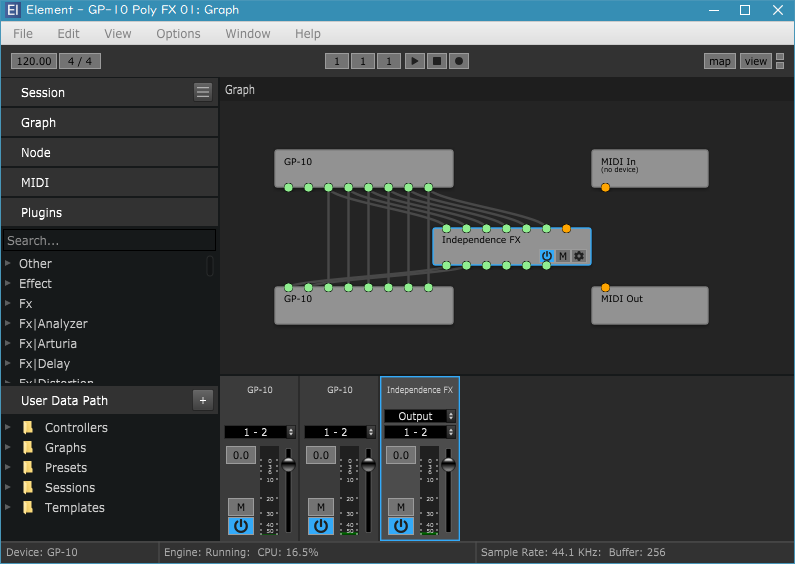Click Independence FX orange MIDI input port
The height and width of the screenshot is (564, 795).
(x=566, y=229)
